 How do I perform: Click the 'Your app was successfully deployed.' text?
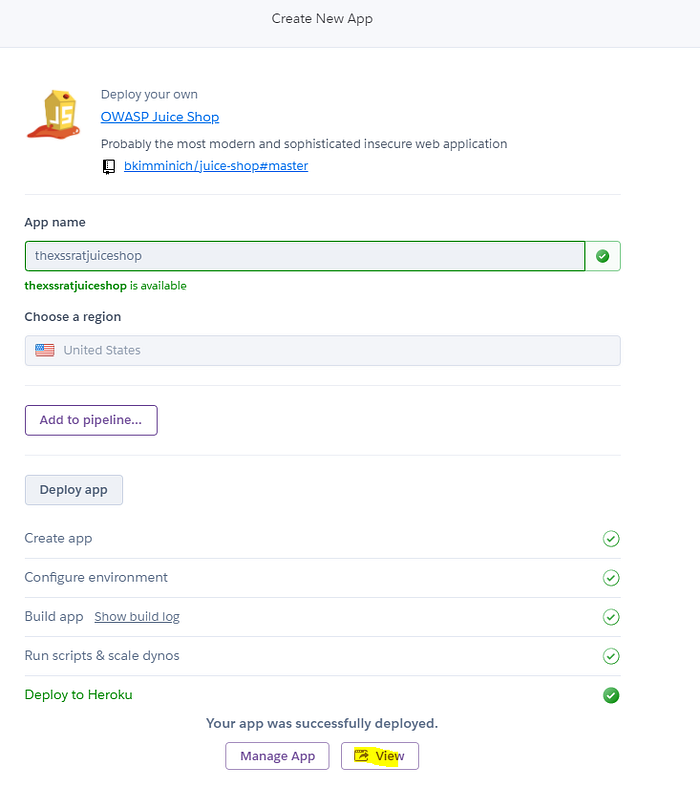tap(322, 723)
